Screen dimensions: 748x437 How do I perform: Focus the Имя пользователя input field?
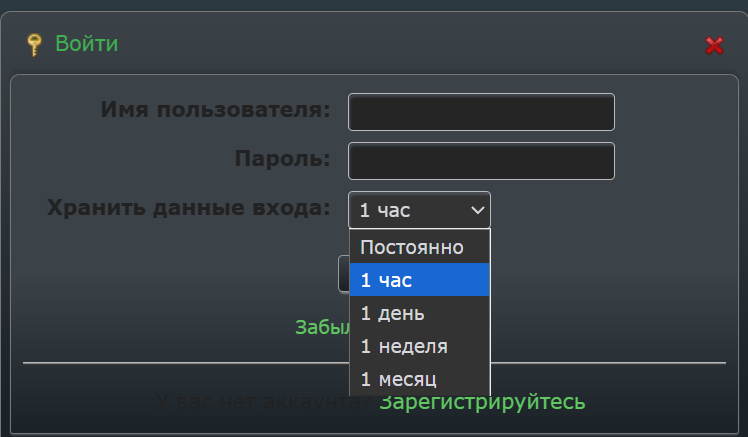pyautogui.click(x=481, y=112)
